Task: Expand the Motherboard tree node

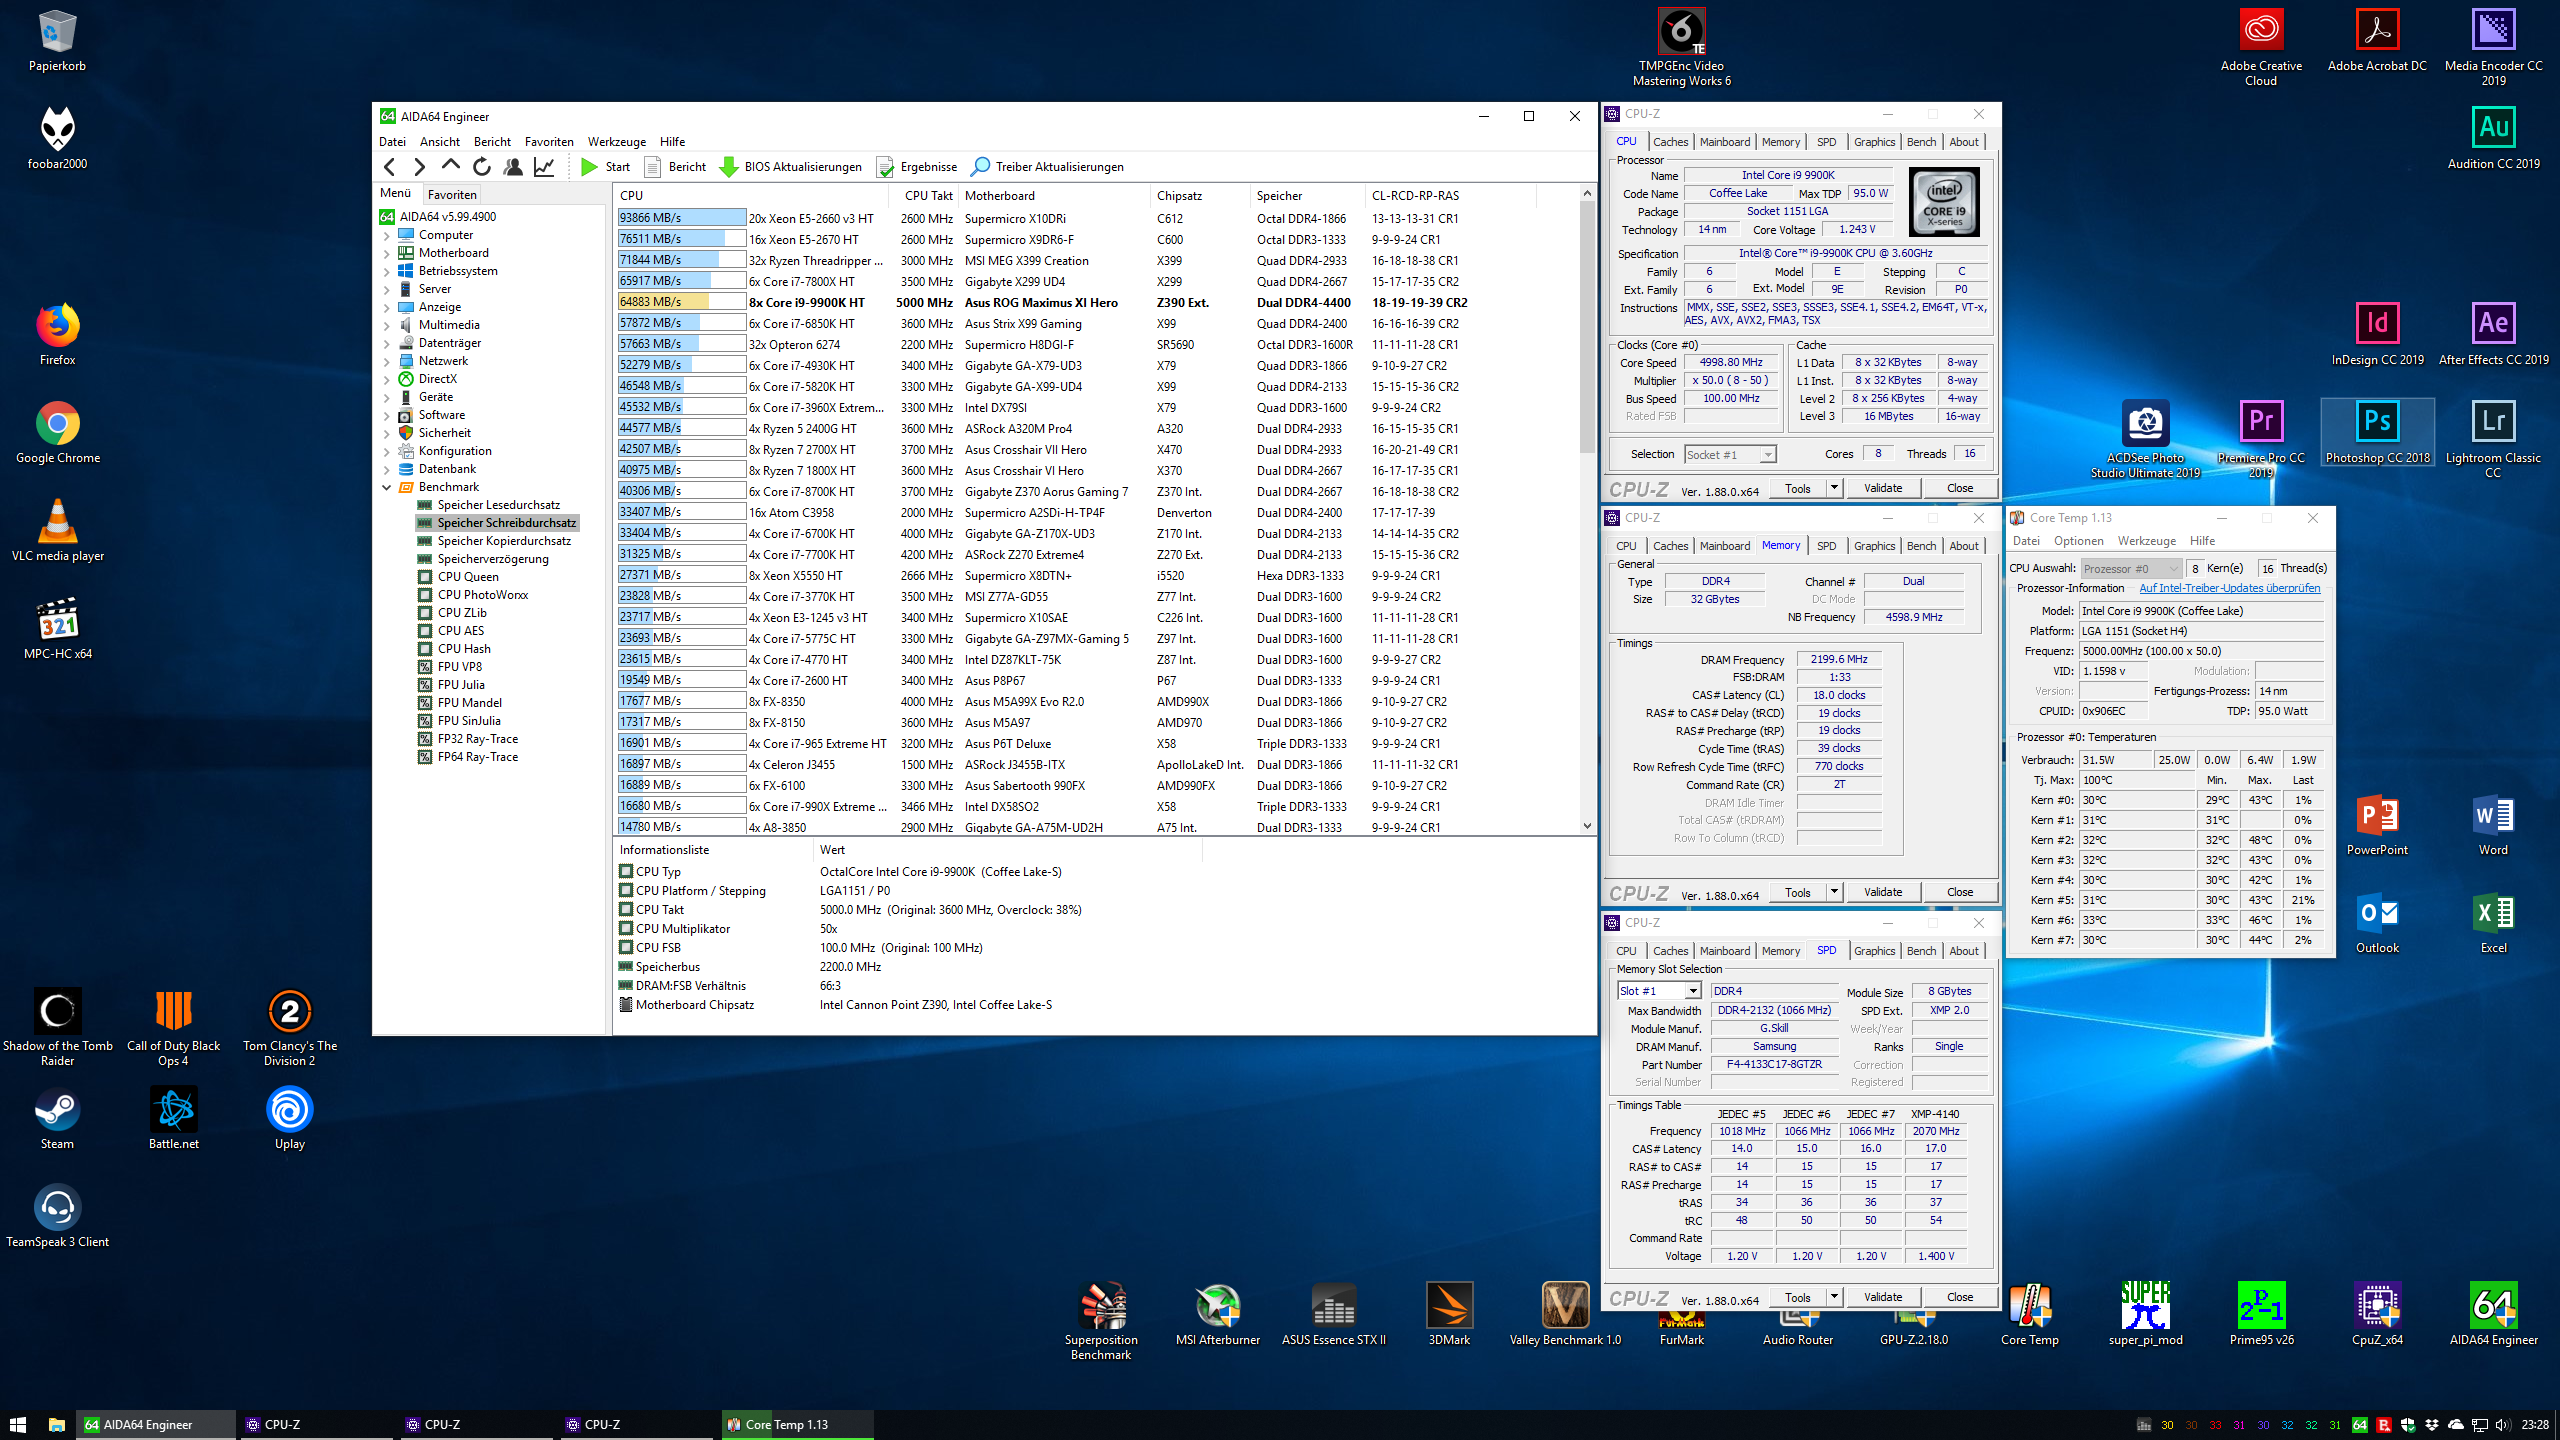Action: click(x=387, y=253)
